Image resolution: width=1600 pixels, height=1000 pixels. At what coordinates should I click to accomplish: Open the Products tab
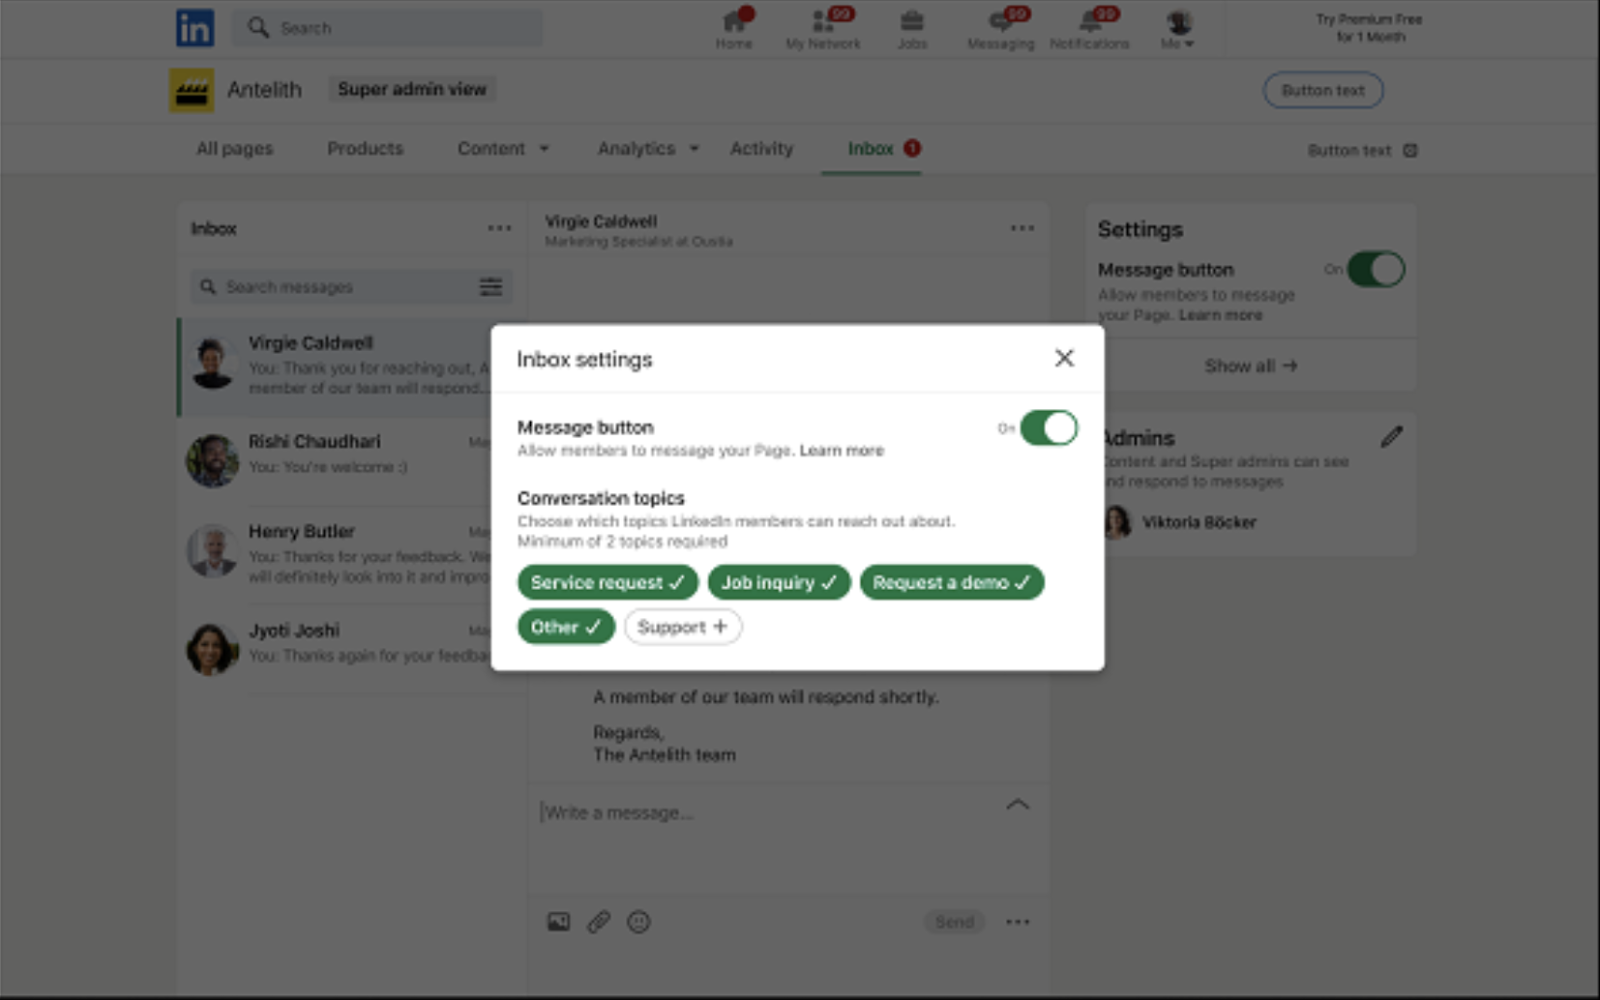tap(365, 149)
